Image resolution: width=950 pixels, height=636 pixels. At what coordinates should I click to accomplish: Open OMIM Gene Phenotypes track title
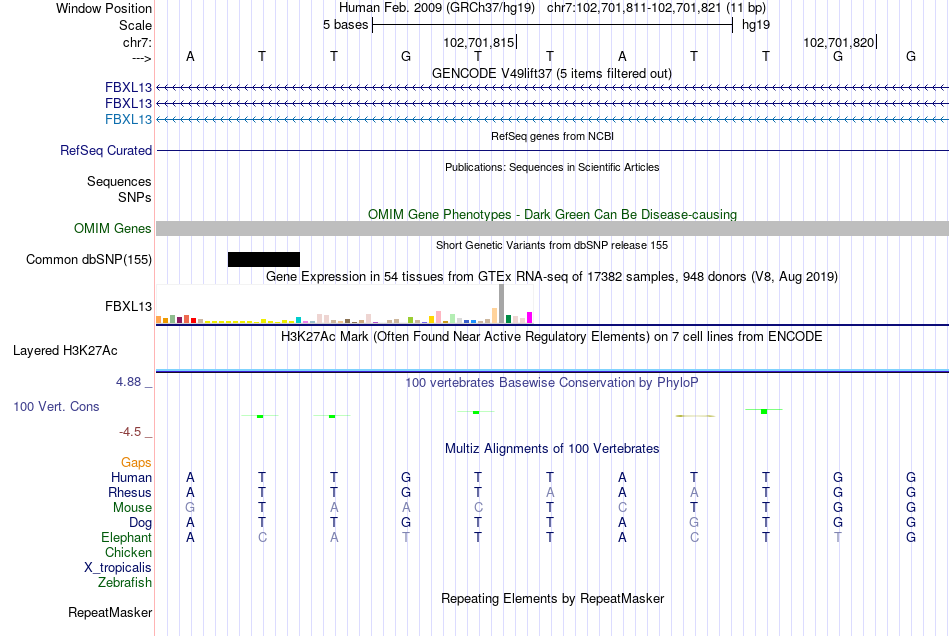(552, 214)
